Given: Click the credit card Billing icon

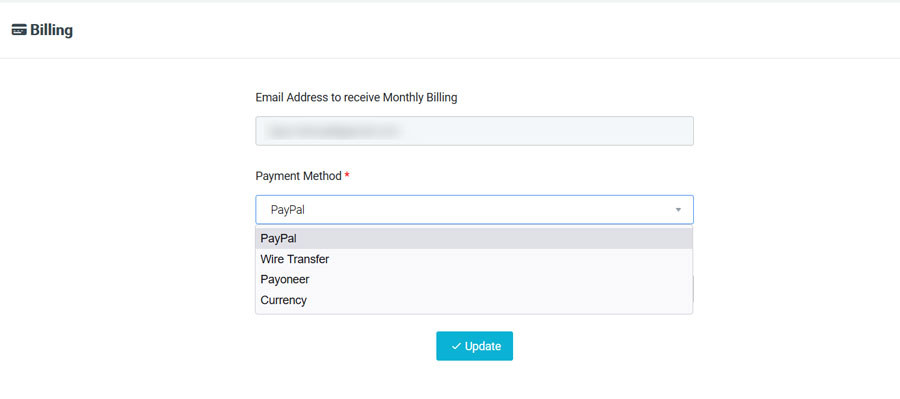Looking at the screenshot, I should pos(19,30).
